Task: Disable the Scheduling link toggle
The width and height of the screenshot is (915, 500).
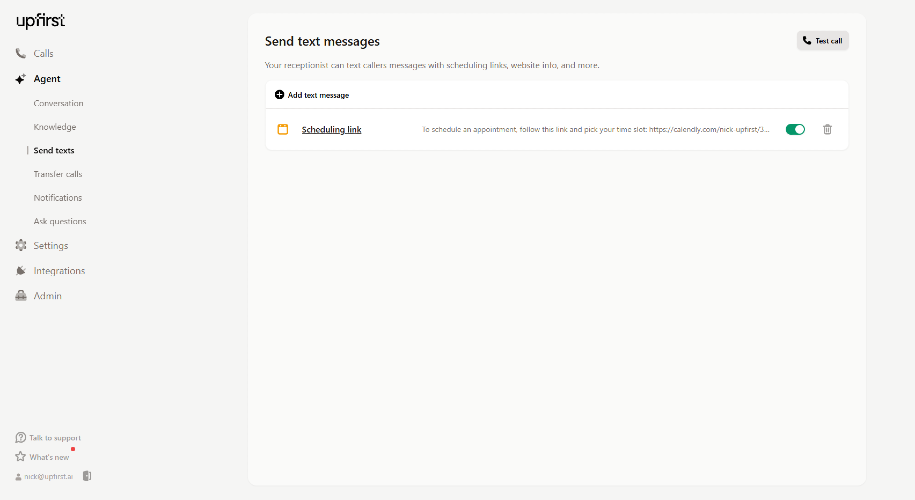Action: pos(795,129)
